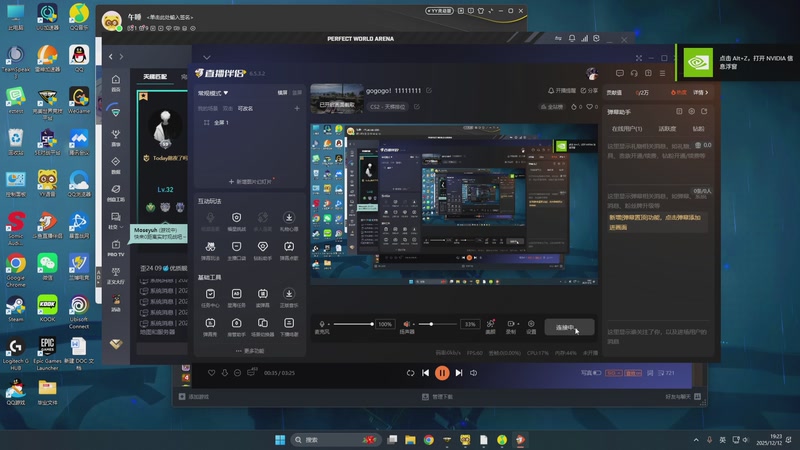Adjust the speaker volume slider
Screen dimensions: 800x450
(x=437, y=324)
